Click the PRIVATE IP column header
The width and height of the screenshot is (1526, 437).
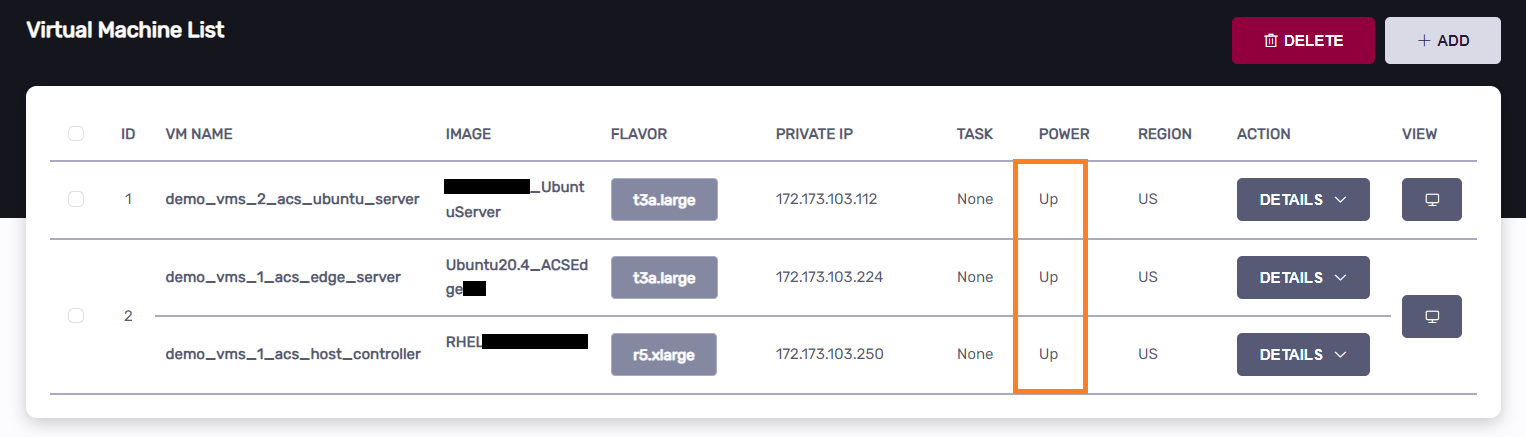point(814,134)
